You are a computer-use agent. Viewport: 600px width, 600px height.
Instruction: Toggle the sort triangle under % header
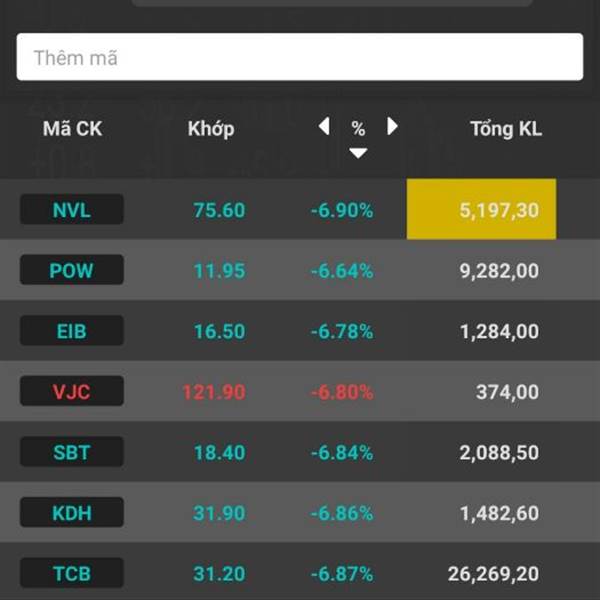[x=358, y=153]
